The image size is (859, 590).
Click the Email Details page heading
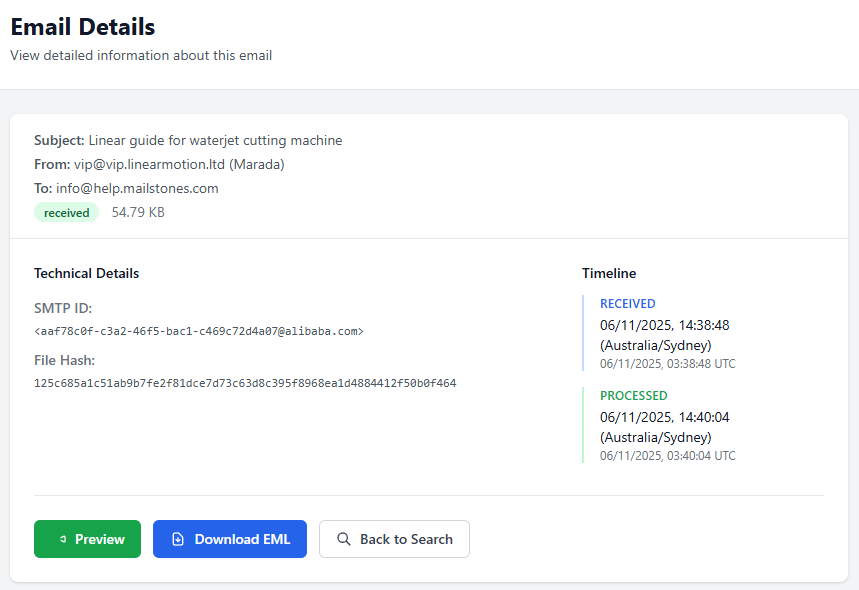[x=82, y=27]
